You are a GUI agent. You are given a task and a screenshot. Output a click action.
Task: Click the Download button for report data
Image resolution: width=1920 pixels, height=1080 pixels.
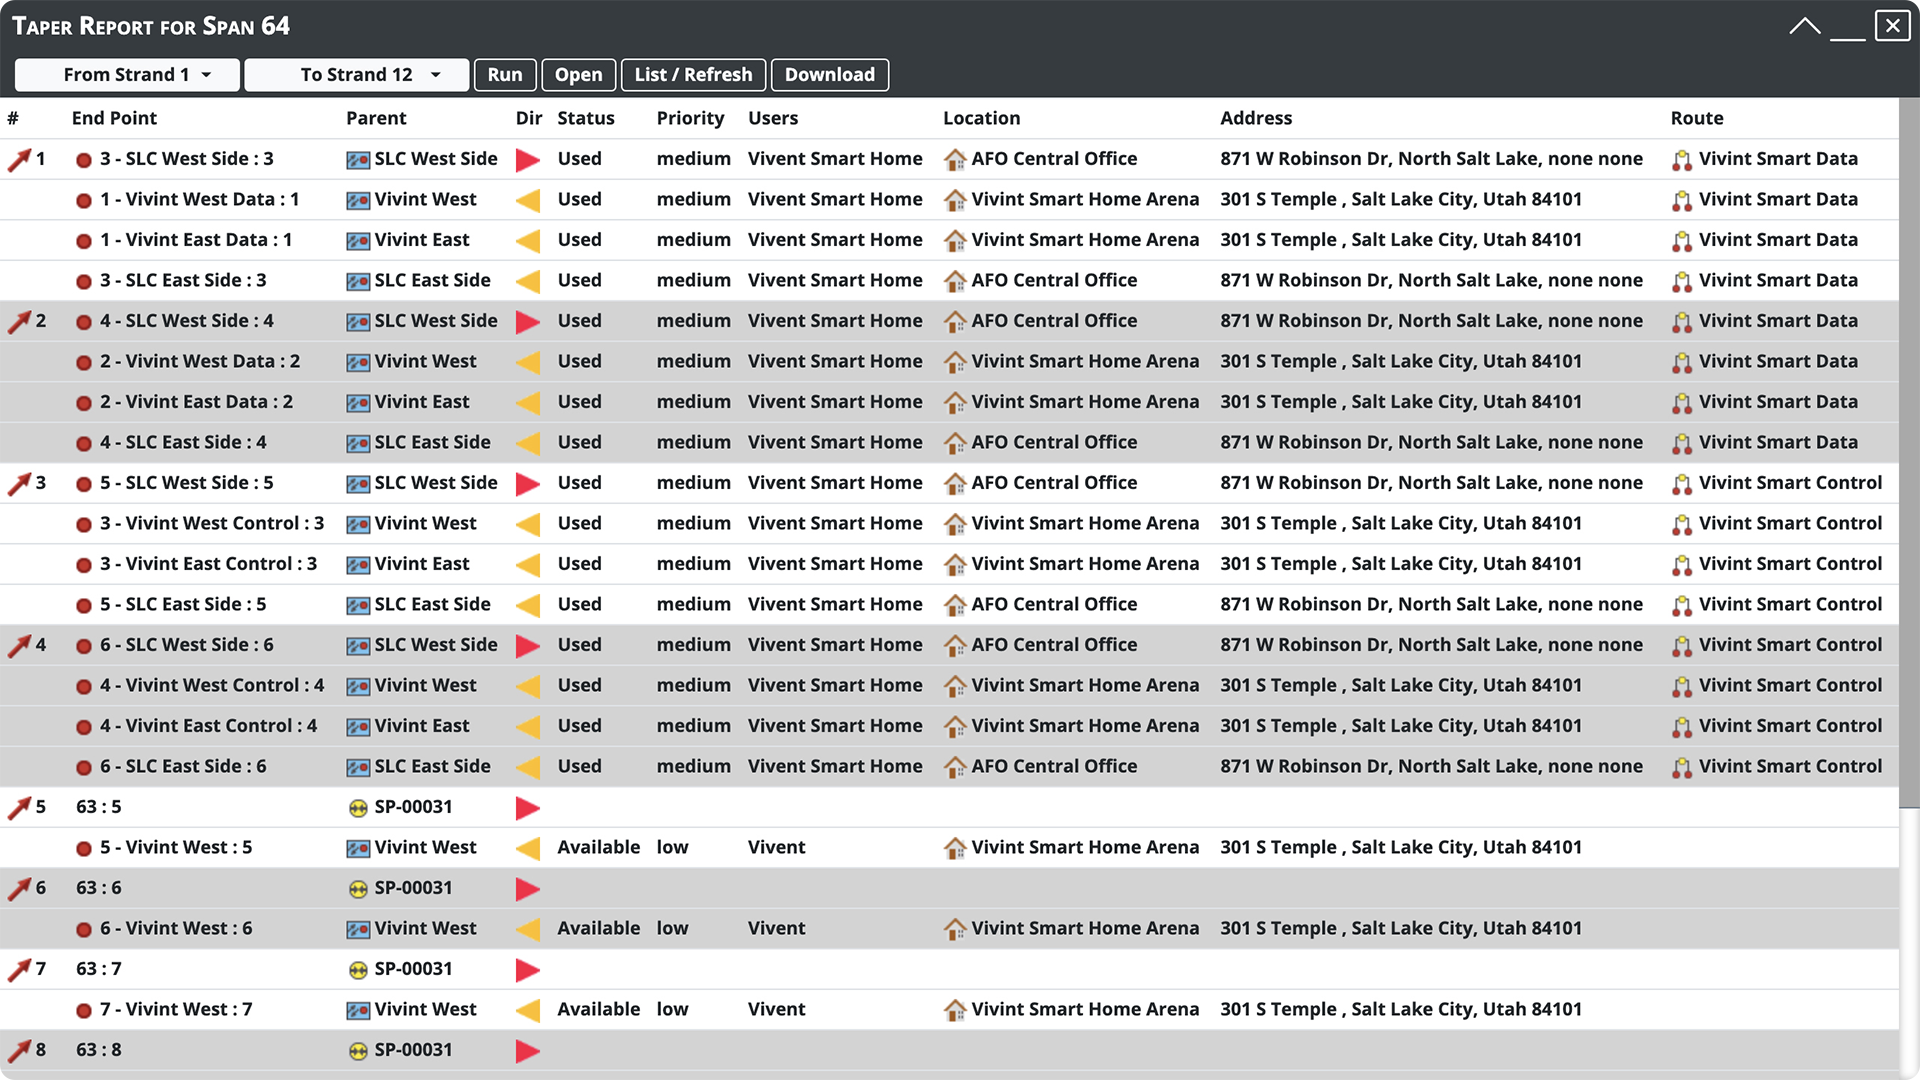[x=829, y=74]
